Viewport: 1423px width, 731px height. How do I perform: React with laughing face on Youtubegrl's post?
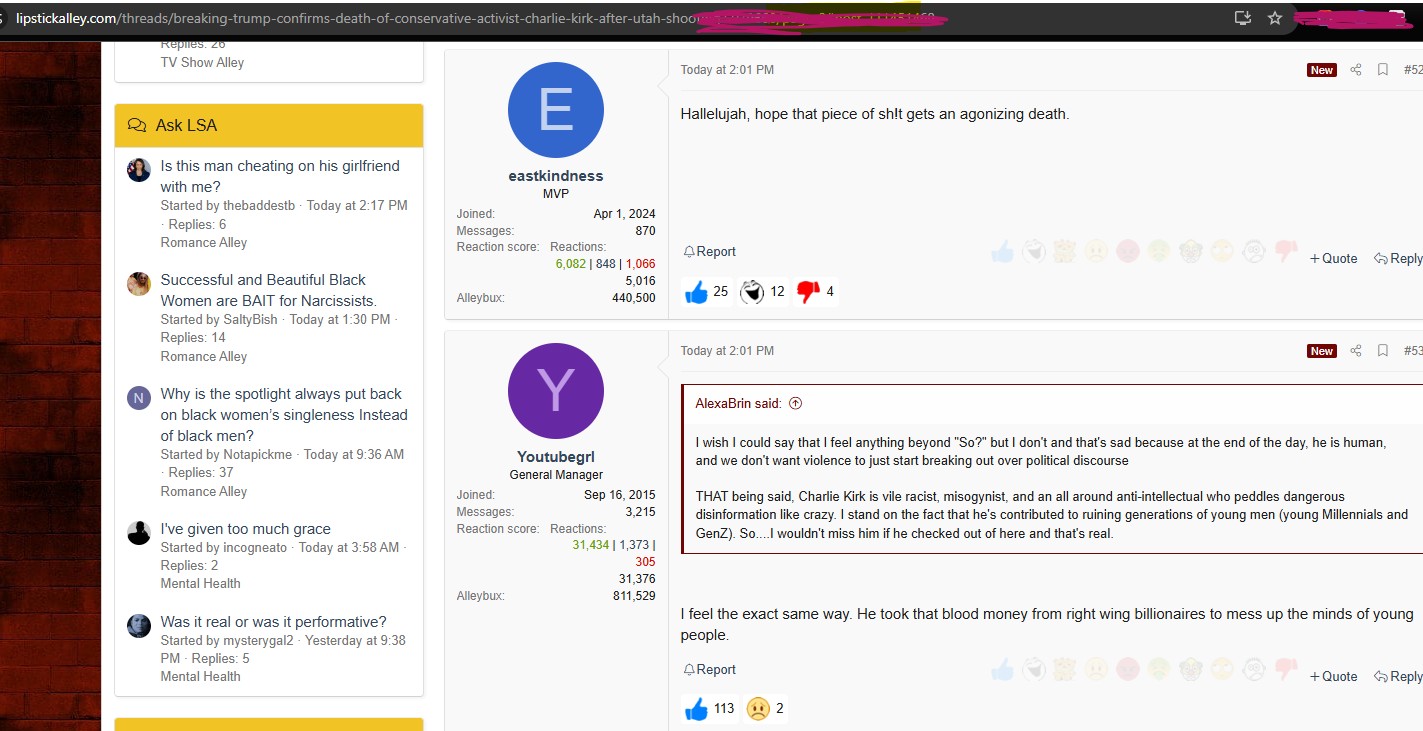(1033, 670)
